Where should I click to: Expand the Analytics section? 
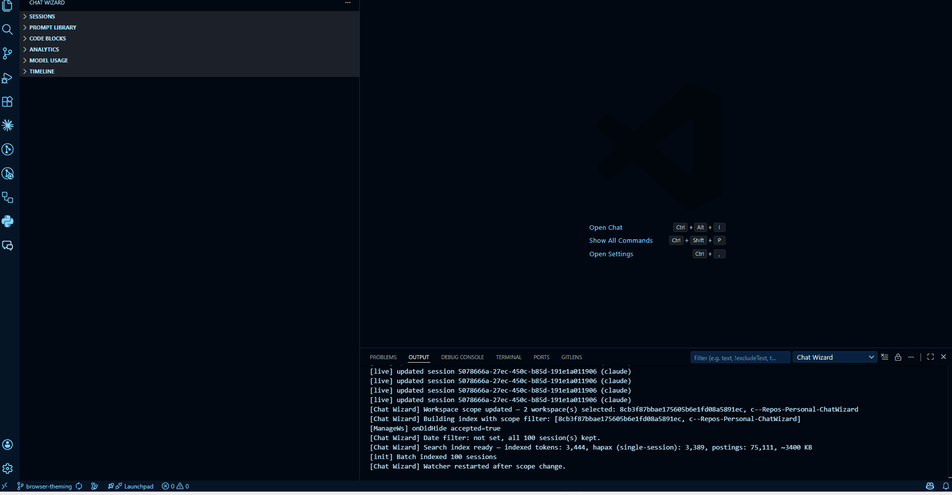(189, 49)
